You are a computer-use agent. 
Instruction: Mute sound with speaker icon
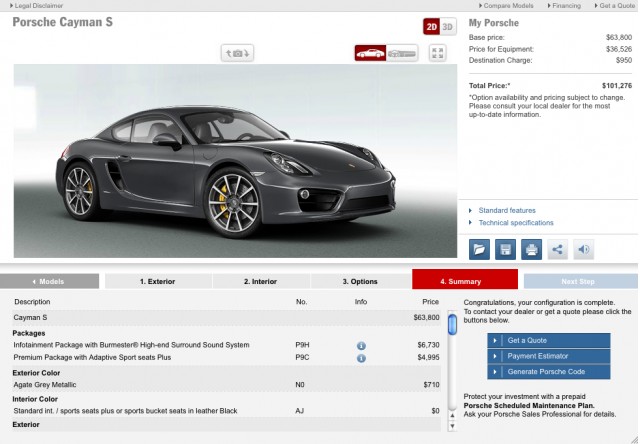click(584, 249)
